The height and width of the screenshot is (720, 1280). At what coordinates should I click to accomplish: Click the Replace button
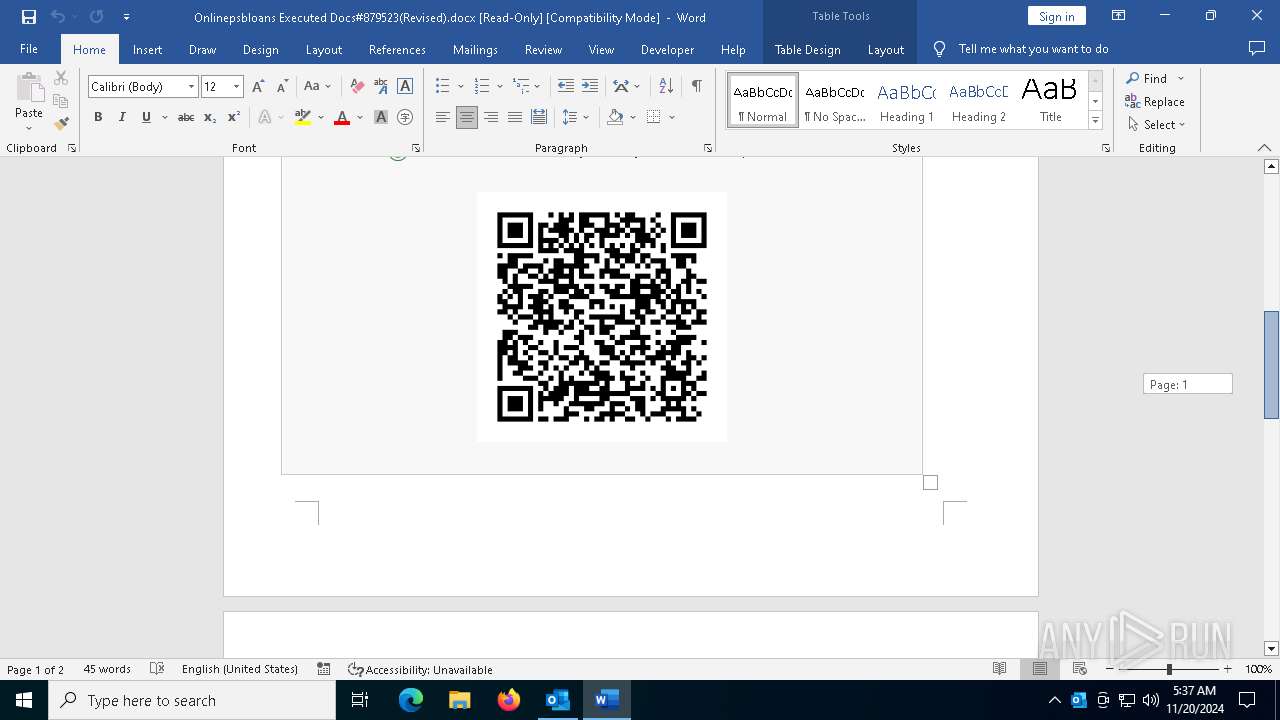(1155, 101)
